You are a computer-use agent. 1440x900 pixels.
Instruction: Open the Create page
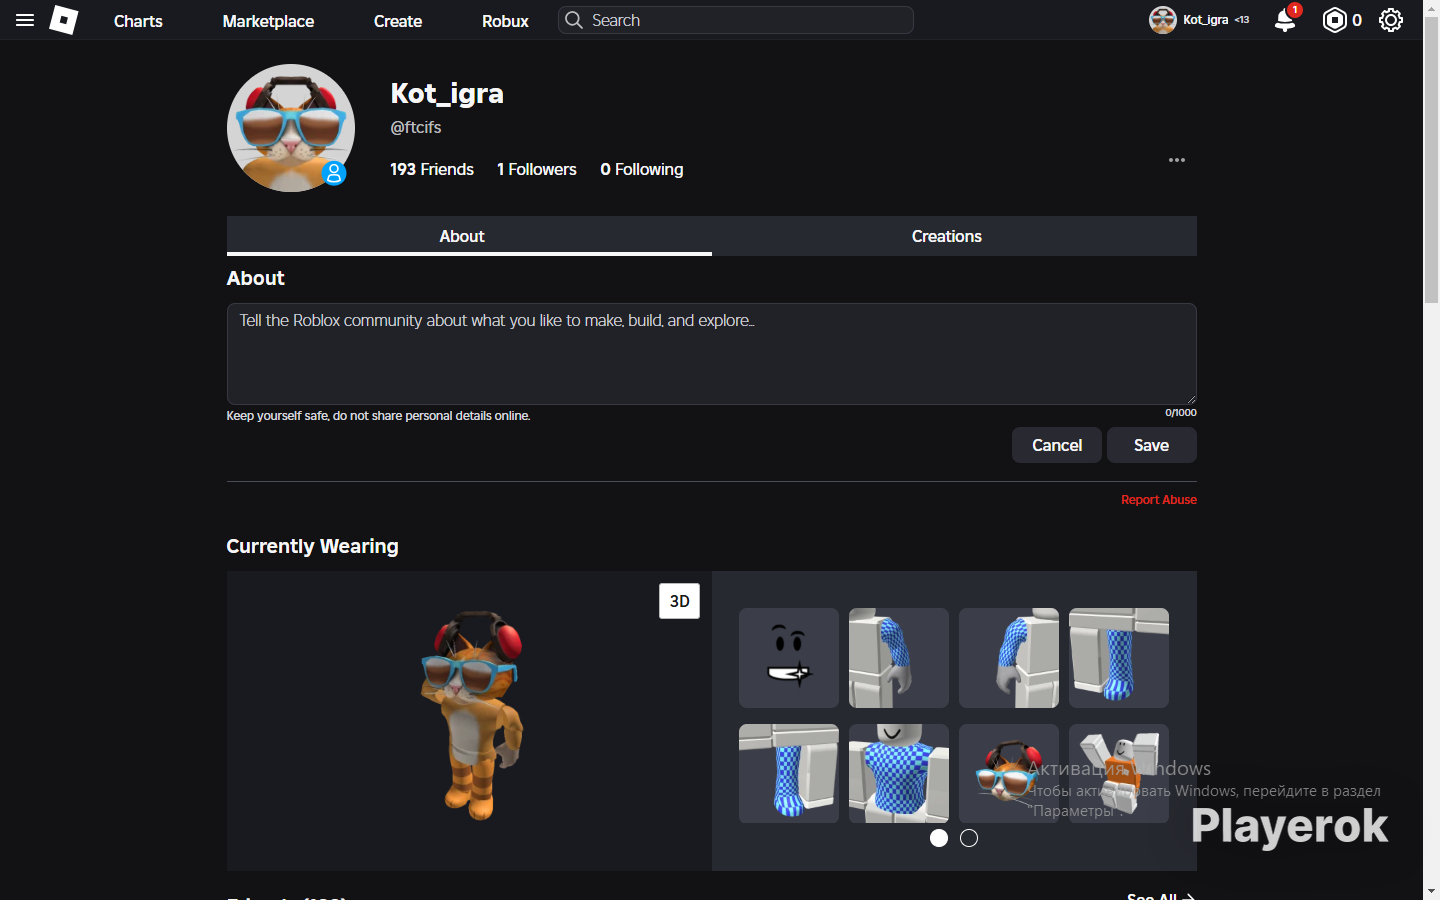pos(398,21)
